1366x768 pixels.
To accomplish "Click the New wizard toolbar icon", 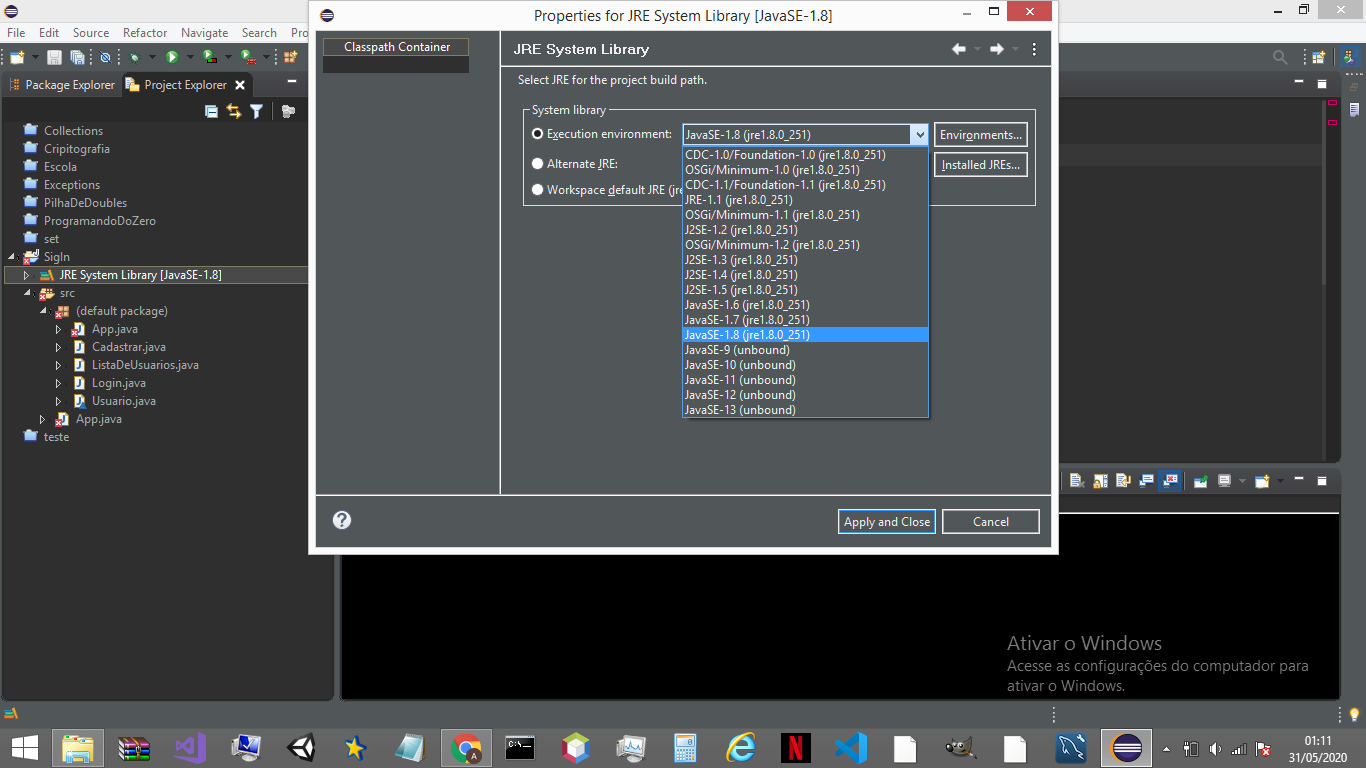I will [17, 57].
